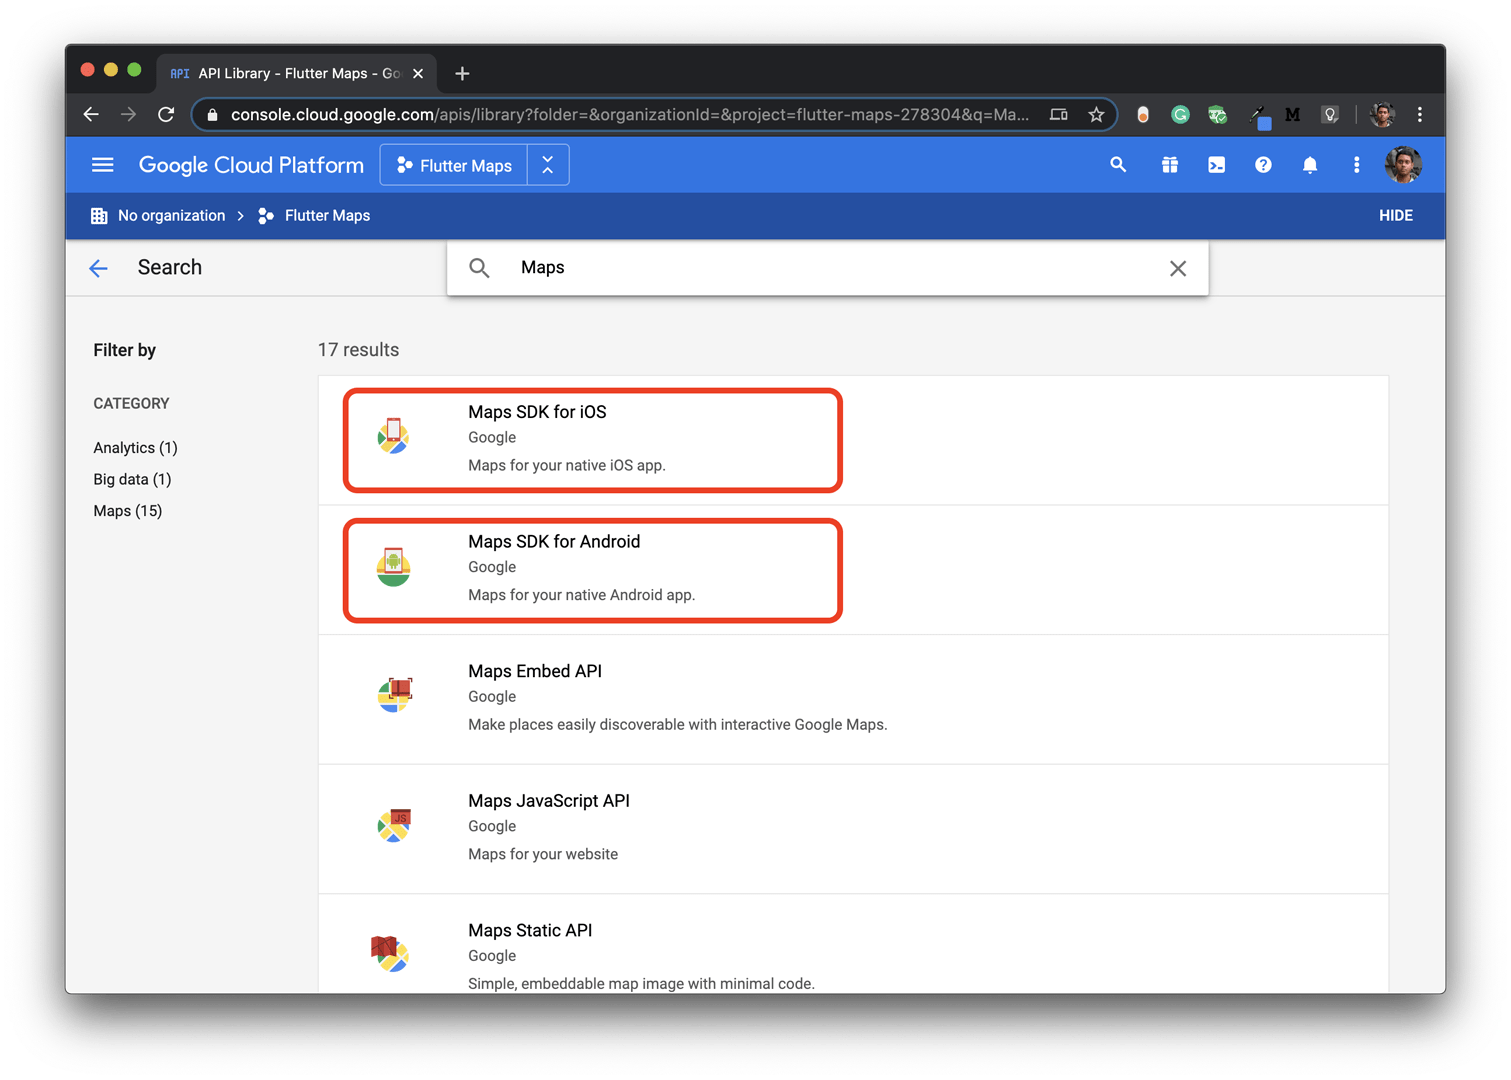Screen dimensions: 1511x1080
Task: Open the Medium M extension icon
Action: click(1293, 115)
